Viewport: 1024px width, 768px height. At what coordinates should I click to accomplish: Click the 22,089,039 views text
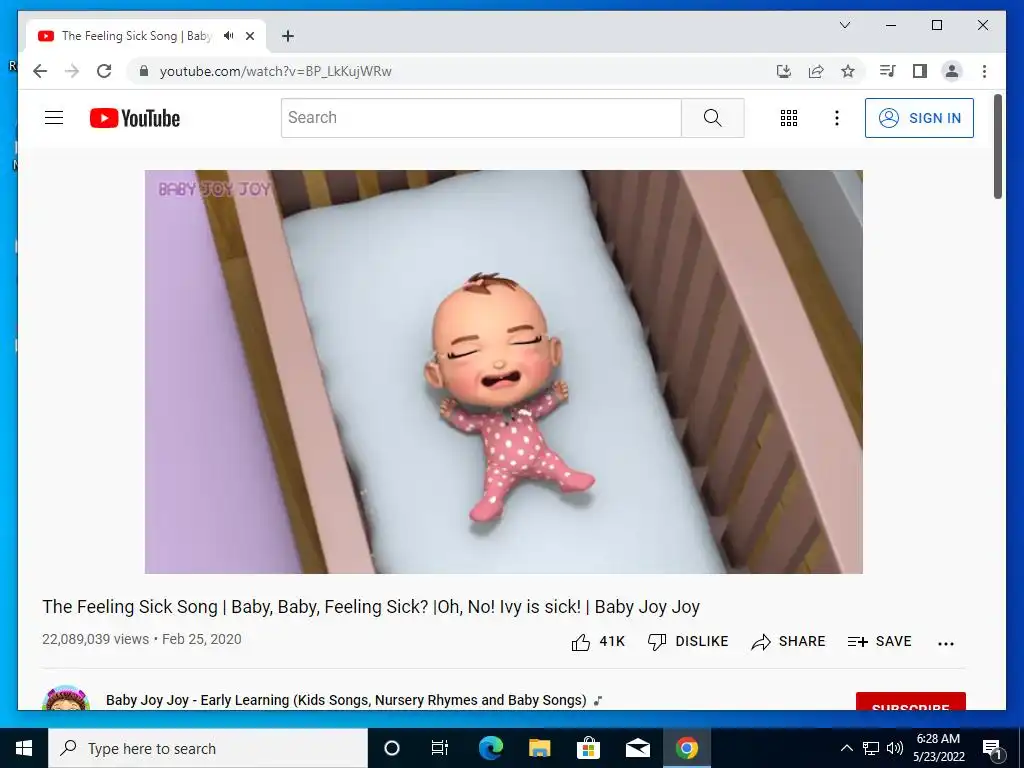[x=95, y=639]
